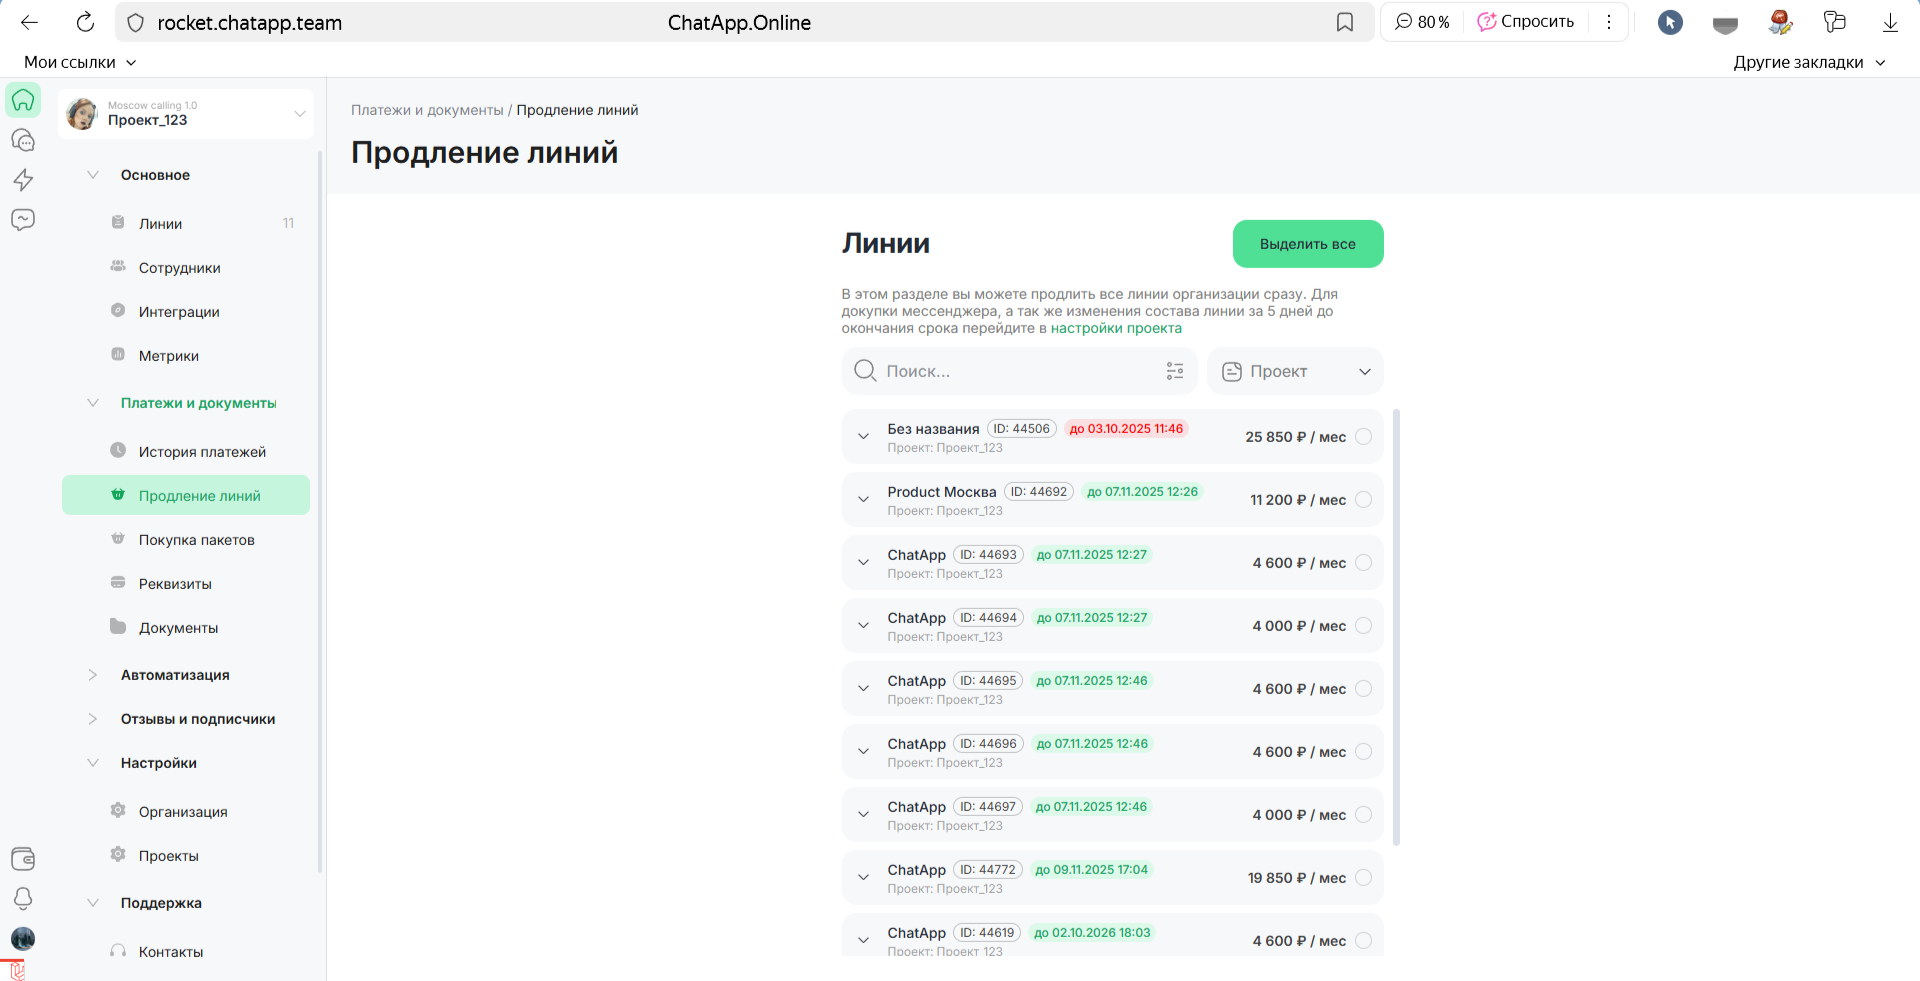This screenshot has width=1920, height=981.
Task: Expand details of the Без названия line
Action: pyautogui.click(x=864, y=437)
